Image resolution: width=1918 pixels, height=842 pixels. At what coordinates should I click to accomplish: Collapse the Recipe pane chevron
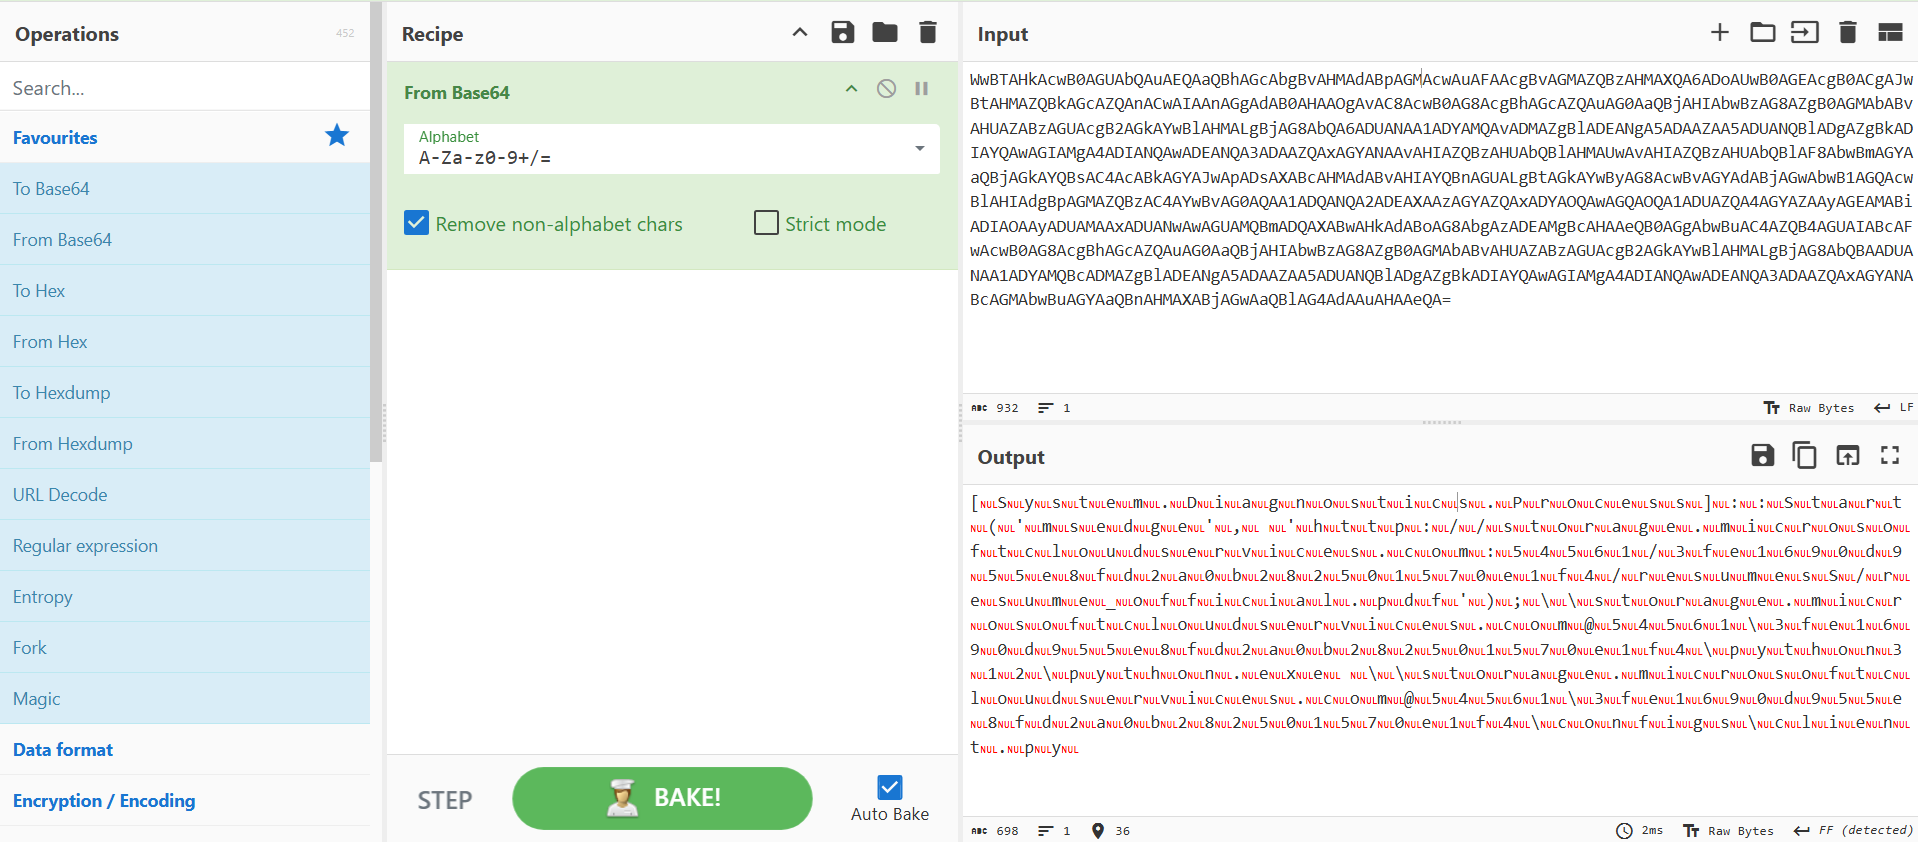pos(799,33)
